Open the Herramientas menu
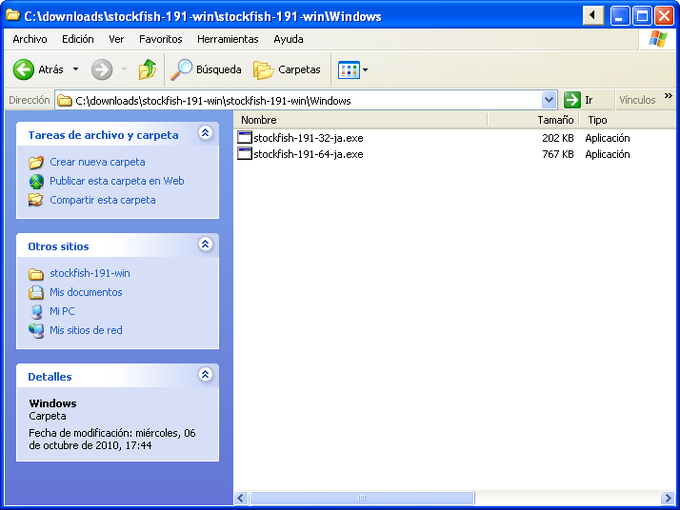 (x=228, y=39)
